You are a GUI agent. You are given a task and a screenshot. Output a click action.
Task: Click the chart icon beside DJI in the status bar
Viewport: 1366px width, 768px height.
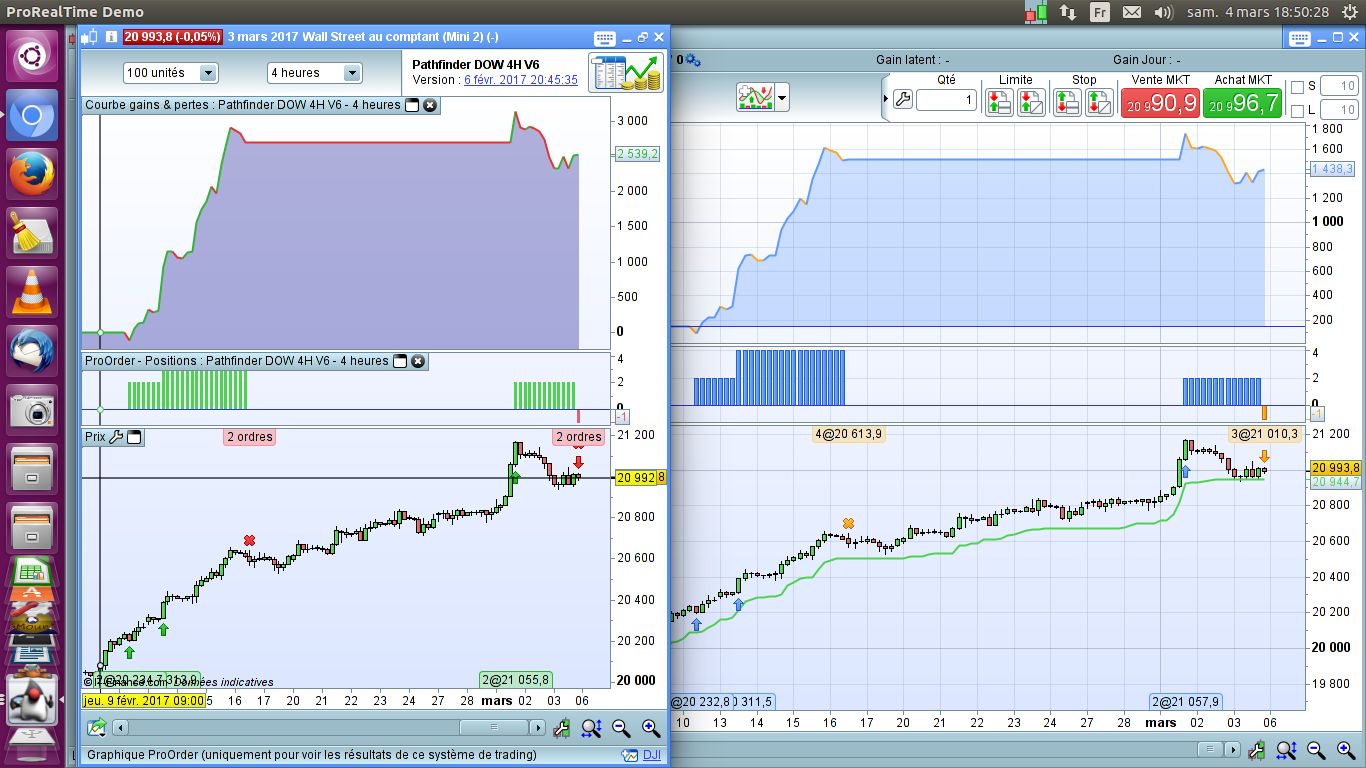[629, 756]
